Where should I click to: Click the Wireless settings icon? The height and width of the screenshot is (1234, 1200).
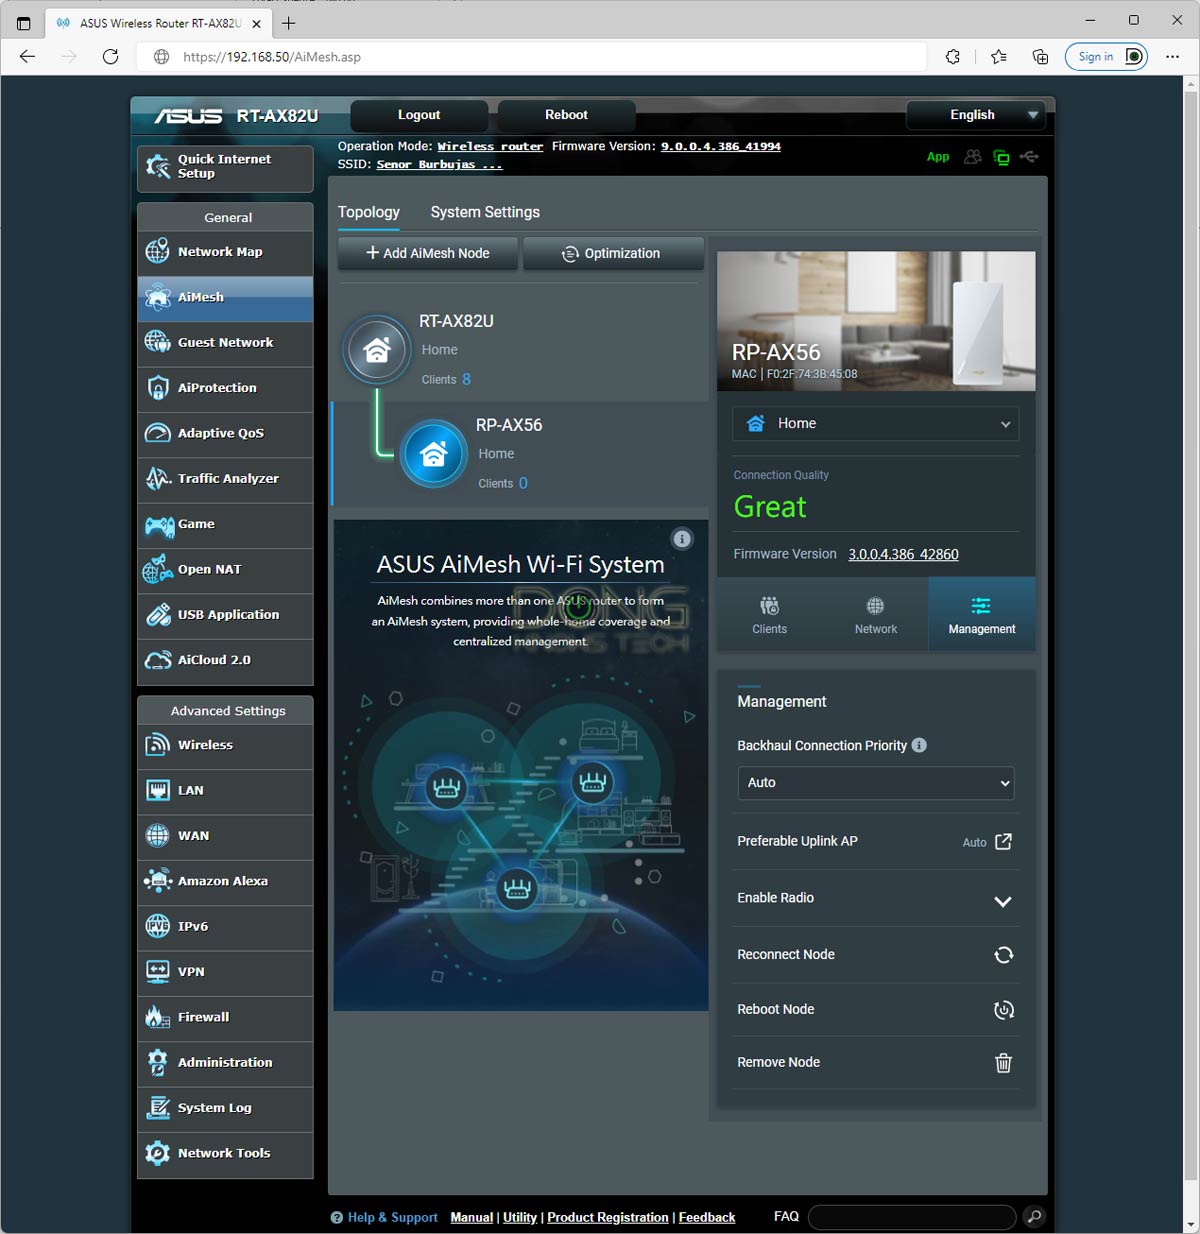(x=158, y=745)
